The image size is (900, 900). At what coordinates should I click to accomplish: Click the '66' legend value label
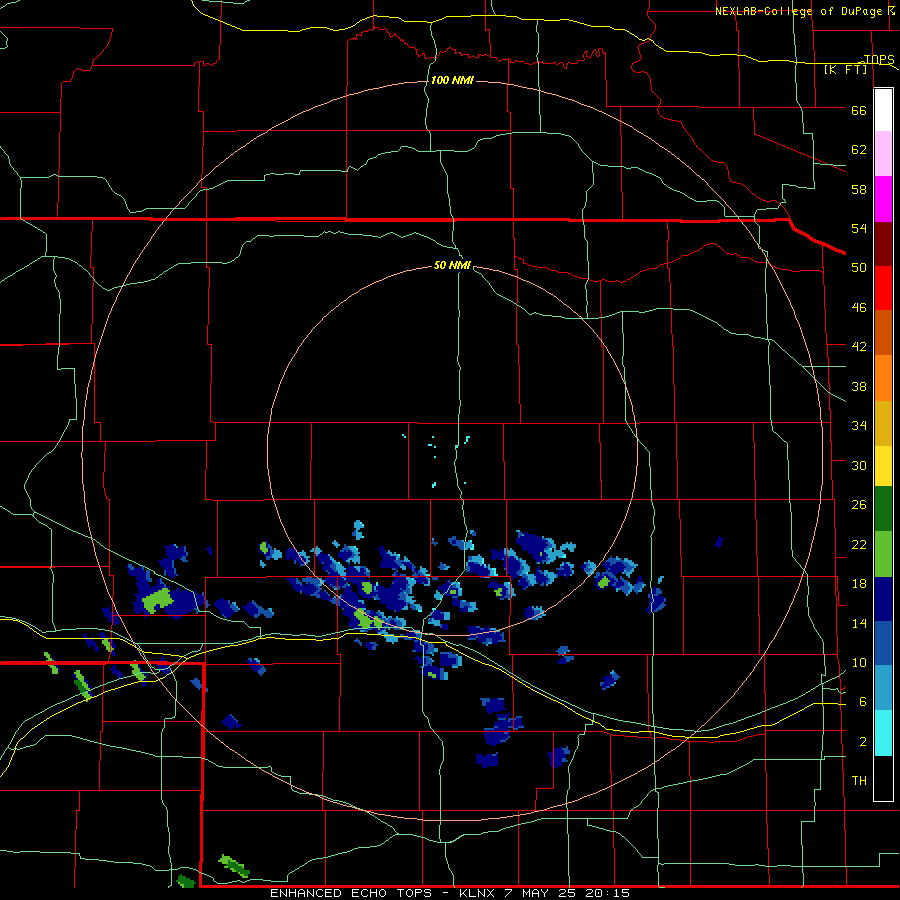click(859, 110)
